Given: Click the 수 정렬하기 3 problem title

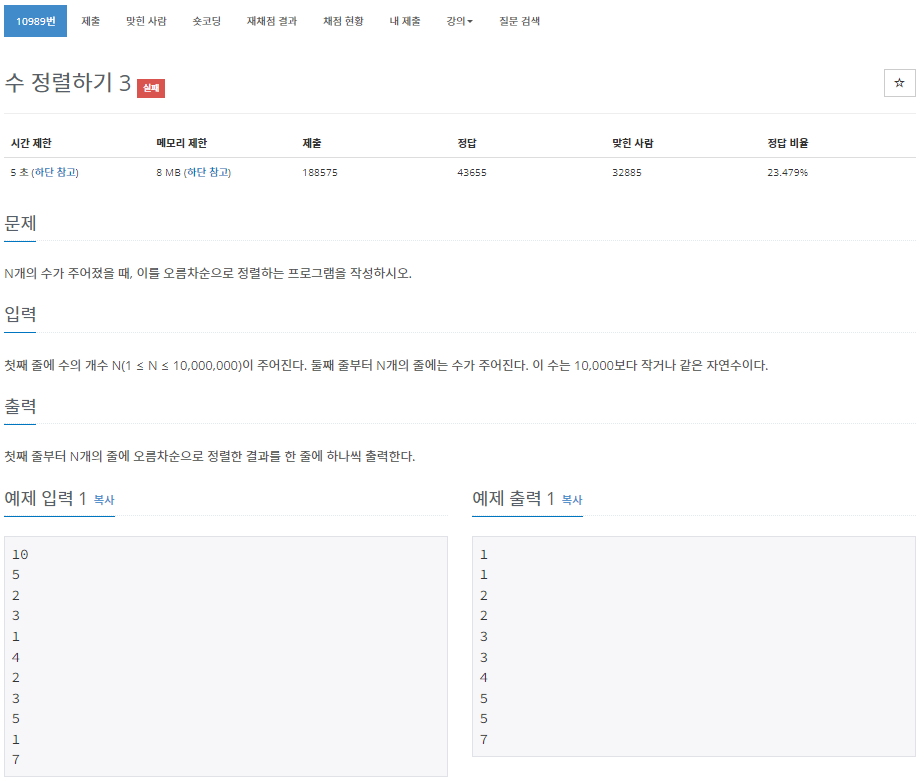Looking at the screenshot, I should click(68, 83).
